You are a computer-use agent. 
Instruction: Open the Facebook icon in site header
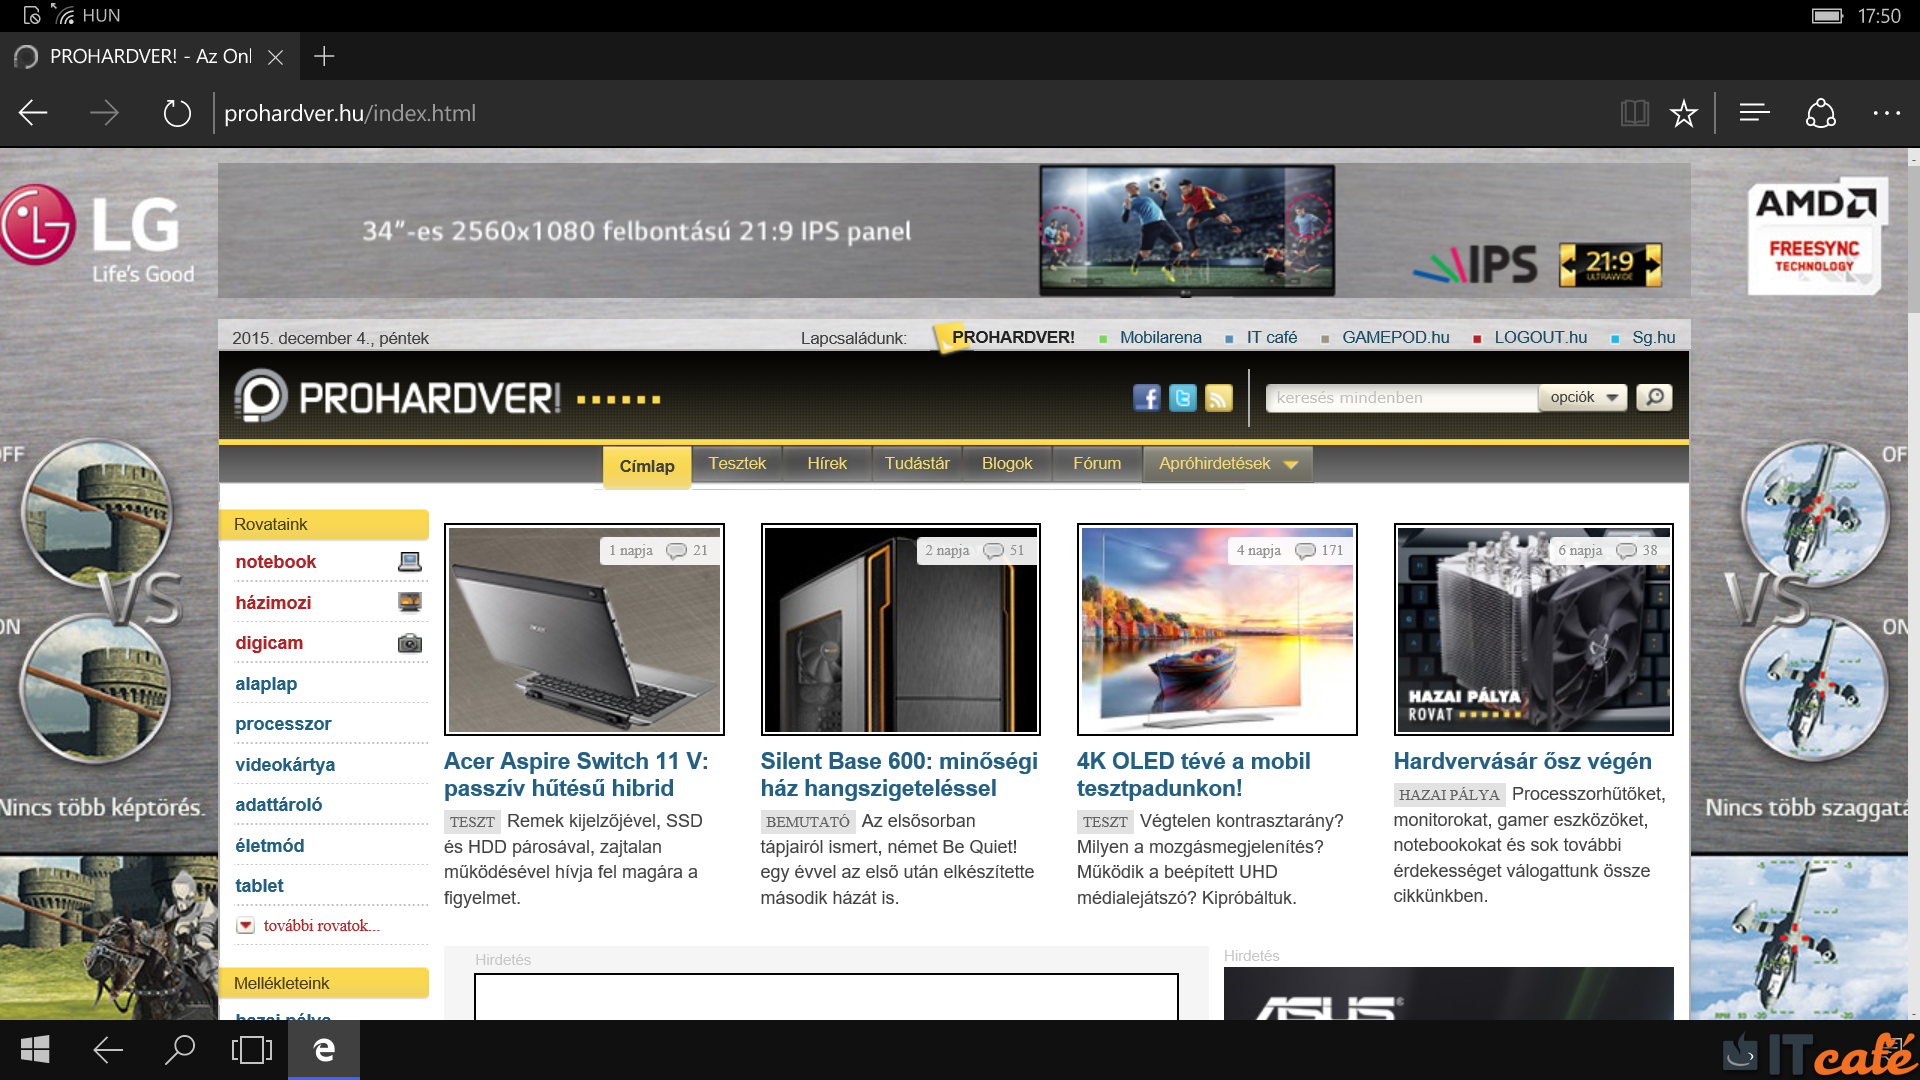coord(1147,398)
